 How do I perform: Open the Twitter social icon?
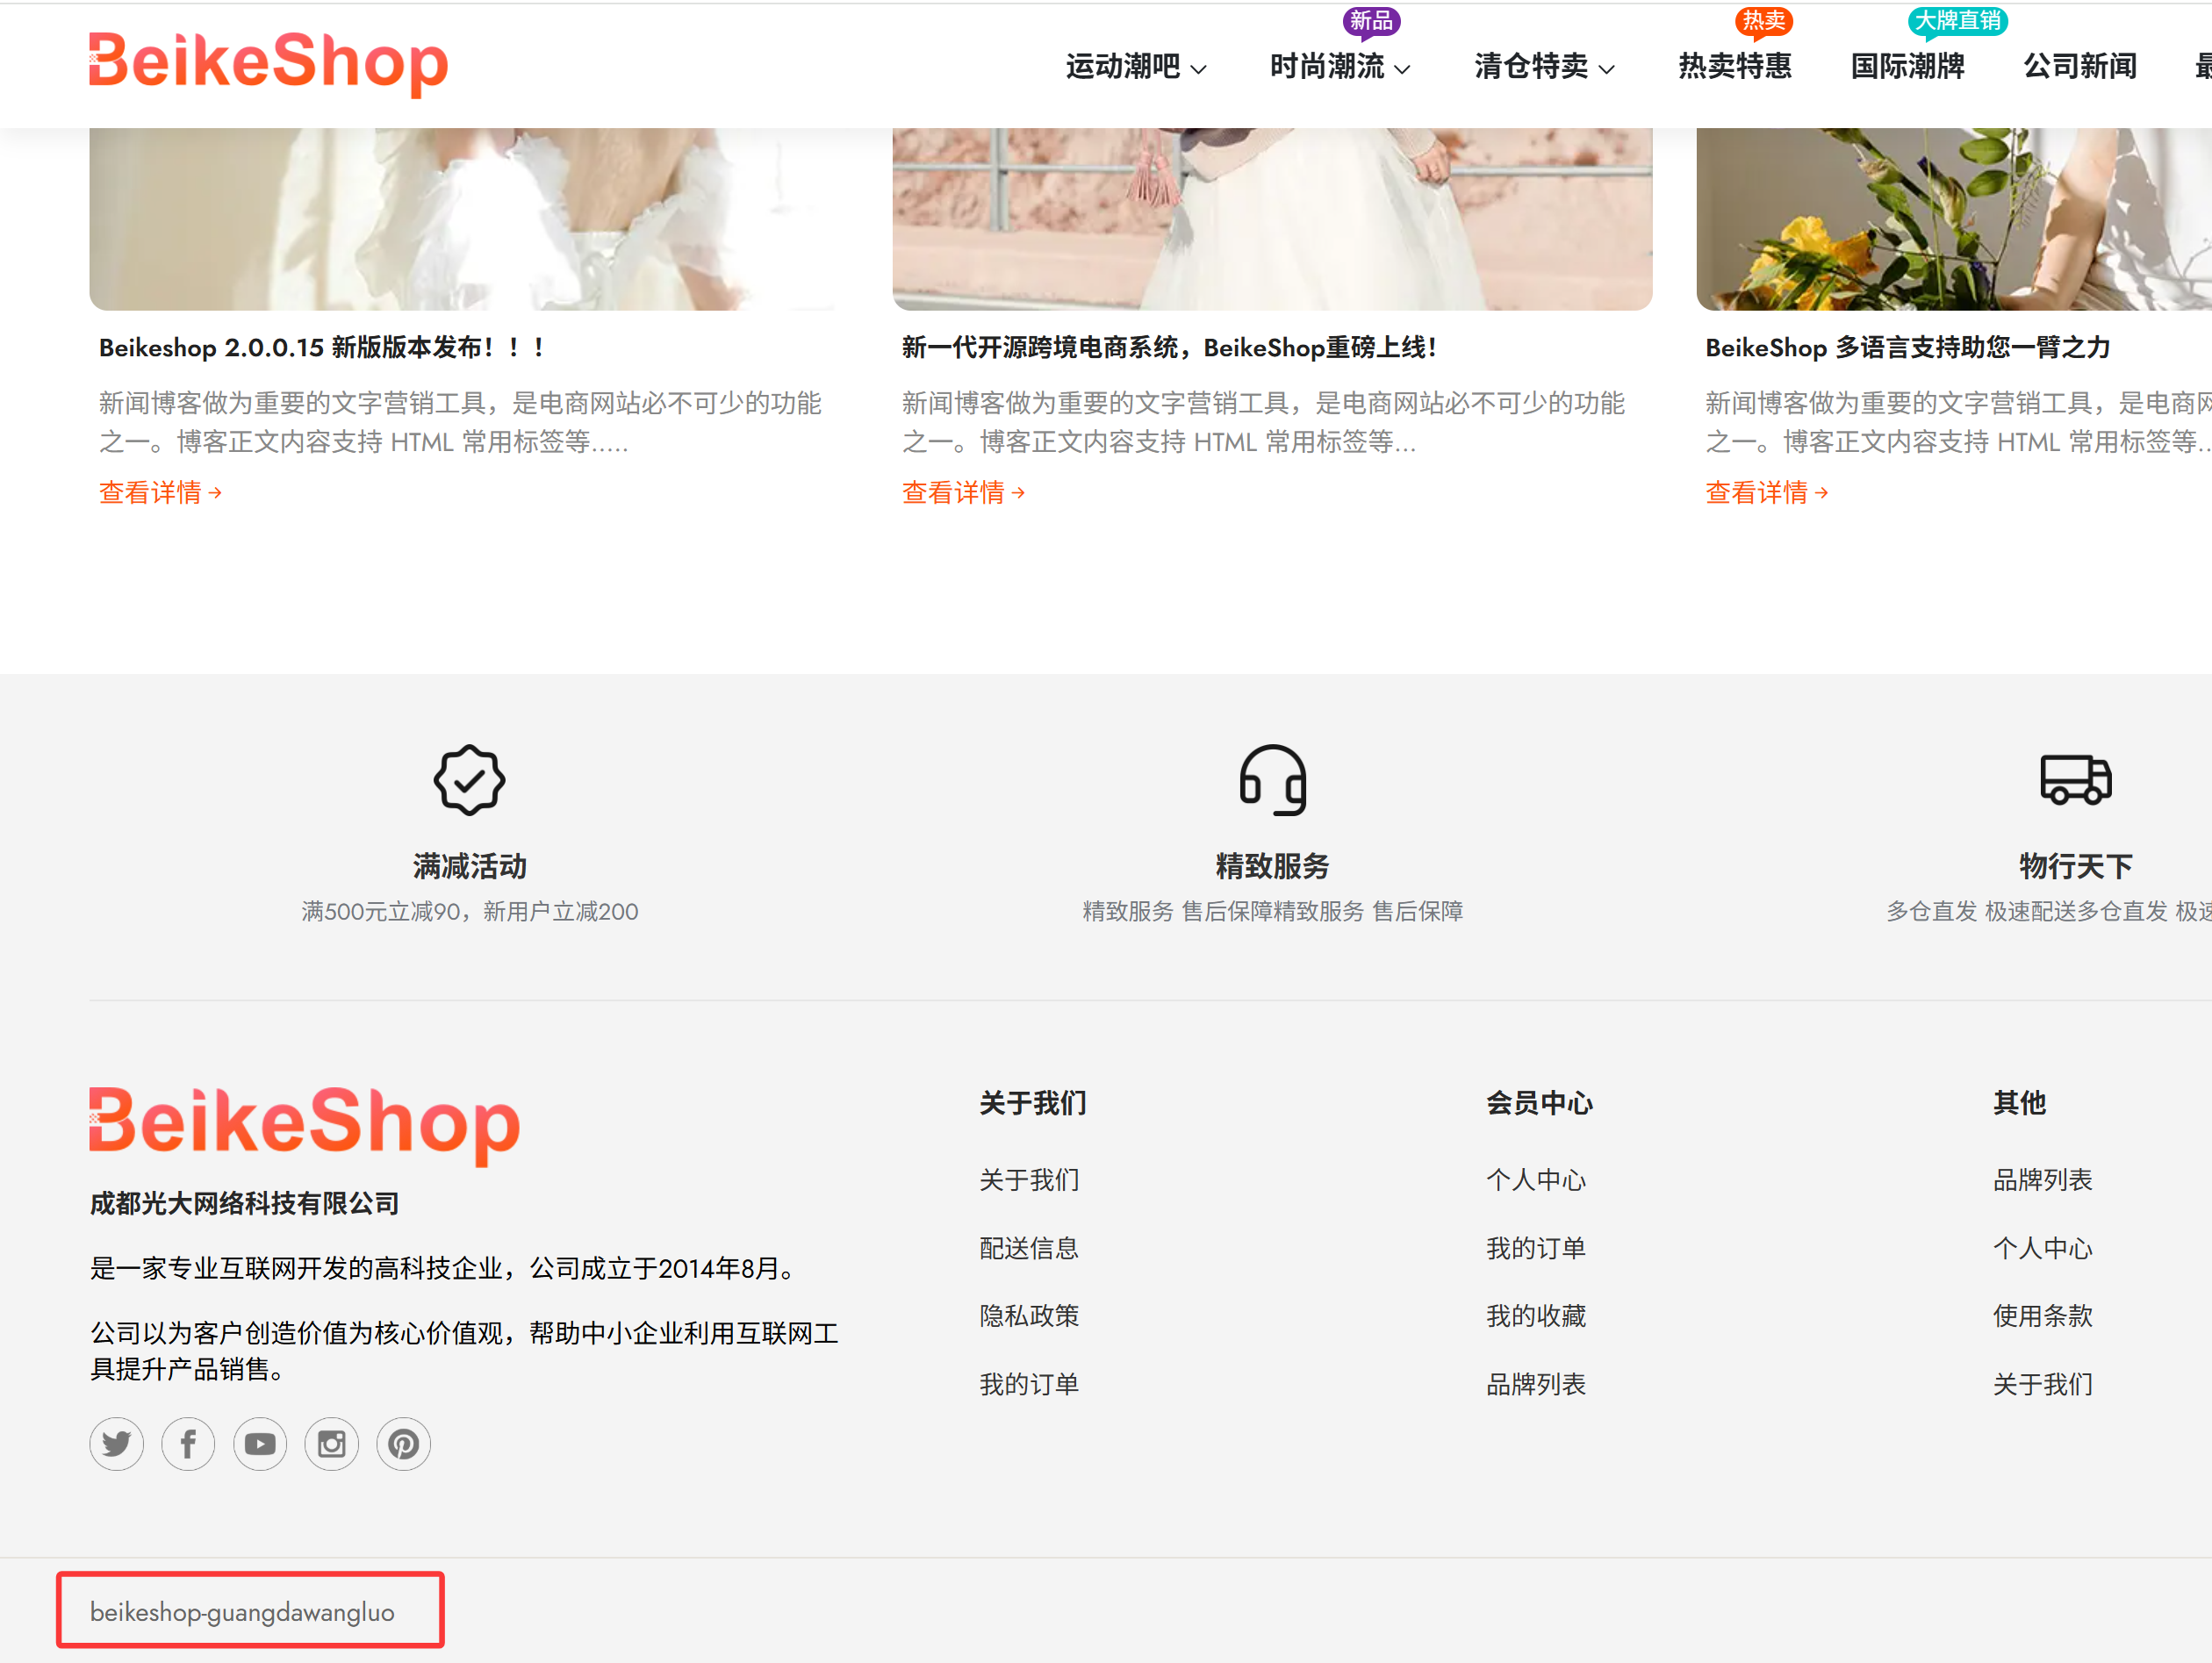click(x=116, y=1443)
